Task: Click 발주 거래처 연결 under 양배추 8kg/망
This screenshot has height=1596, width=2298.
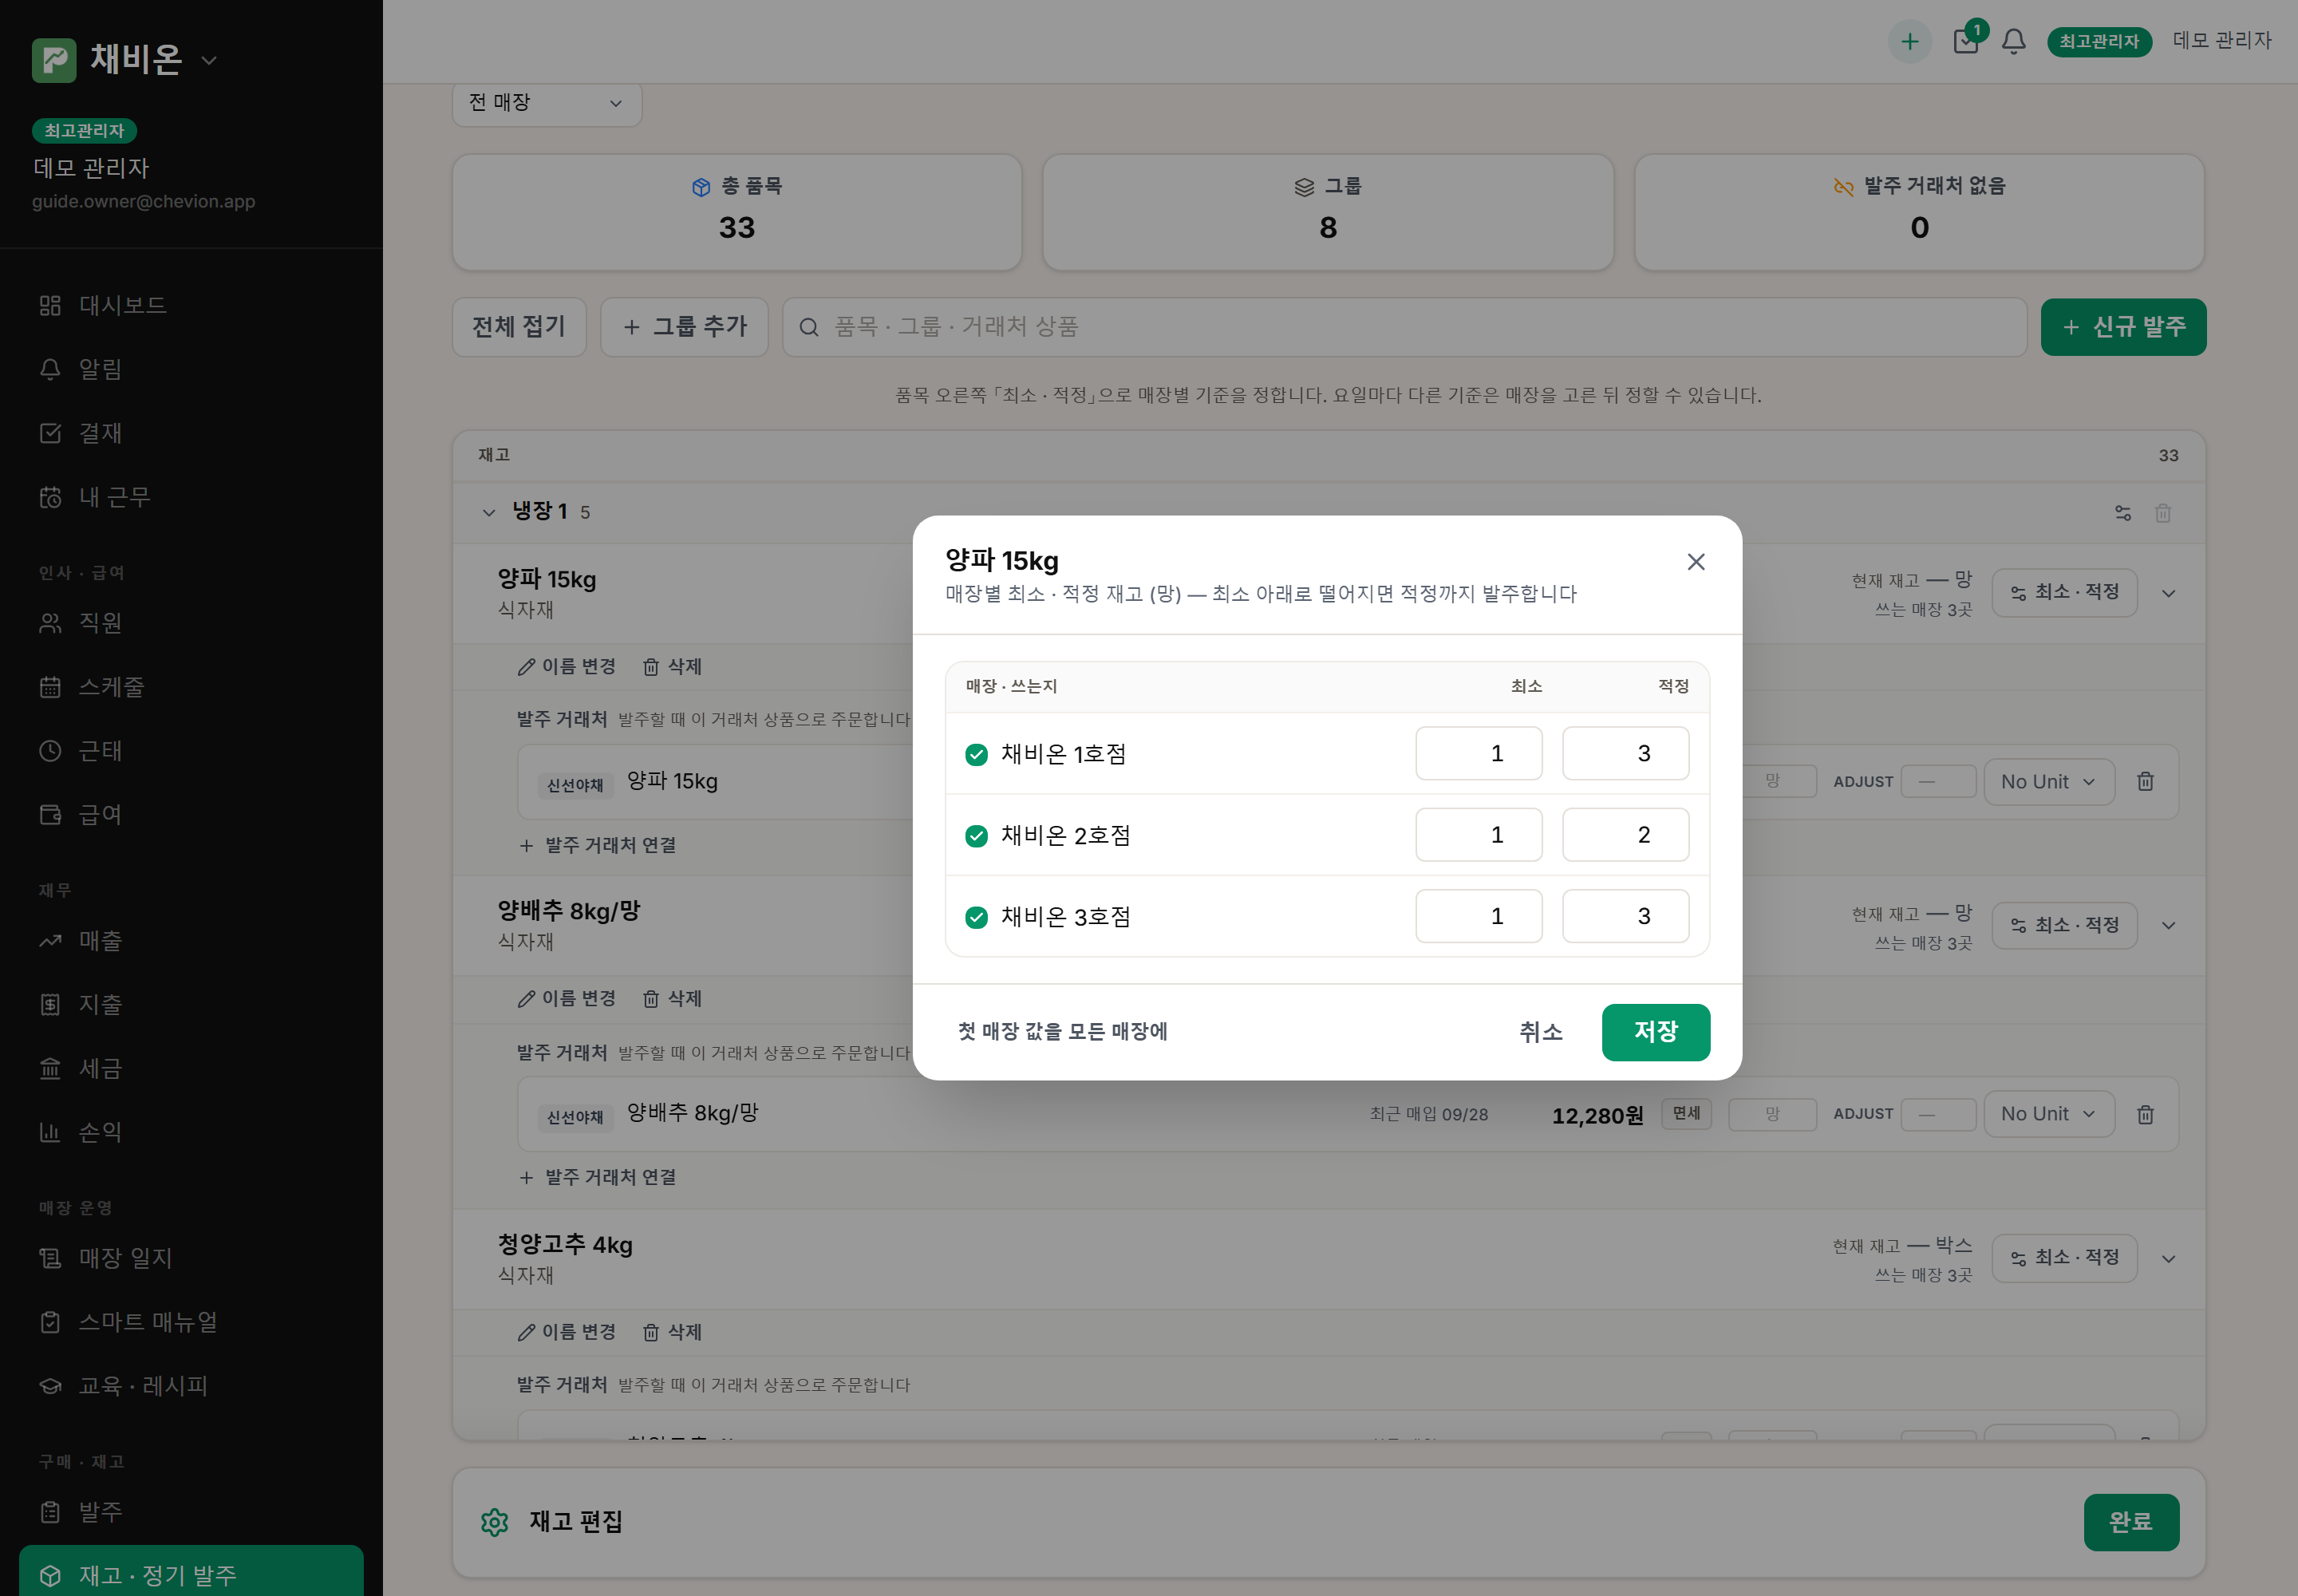Action: 597,1177
